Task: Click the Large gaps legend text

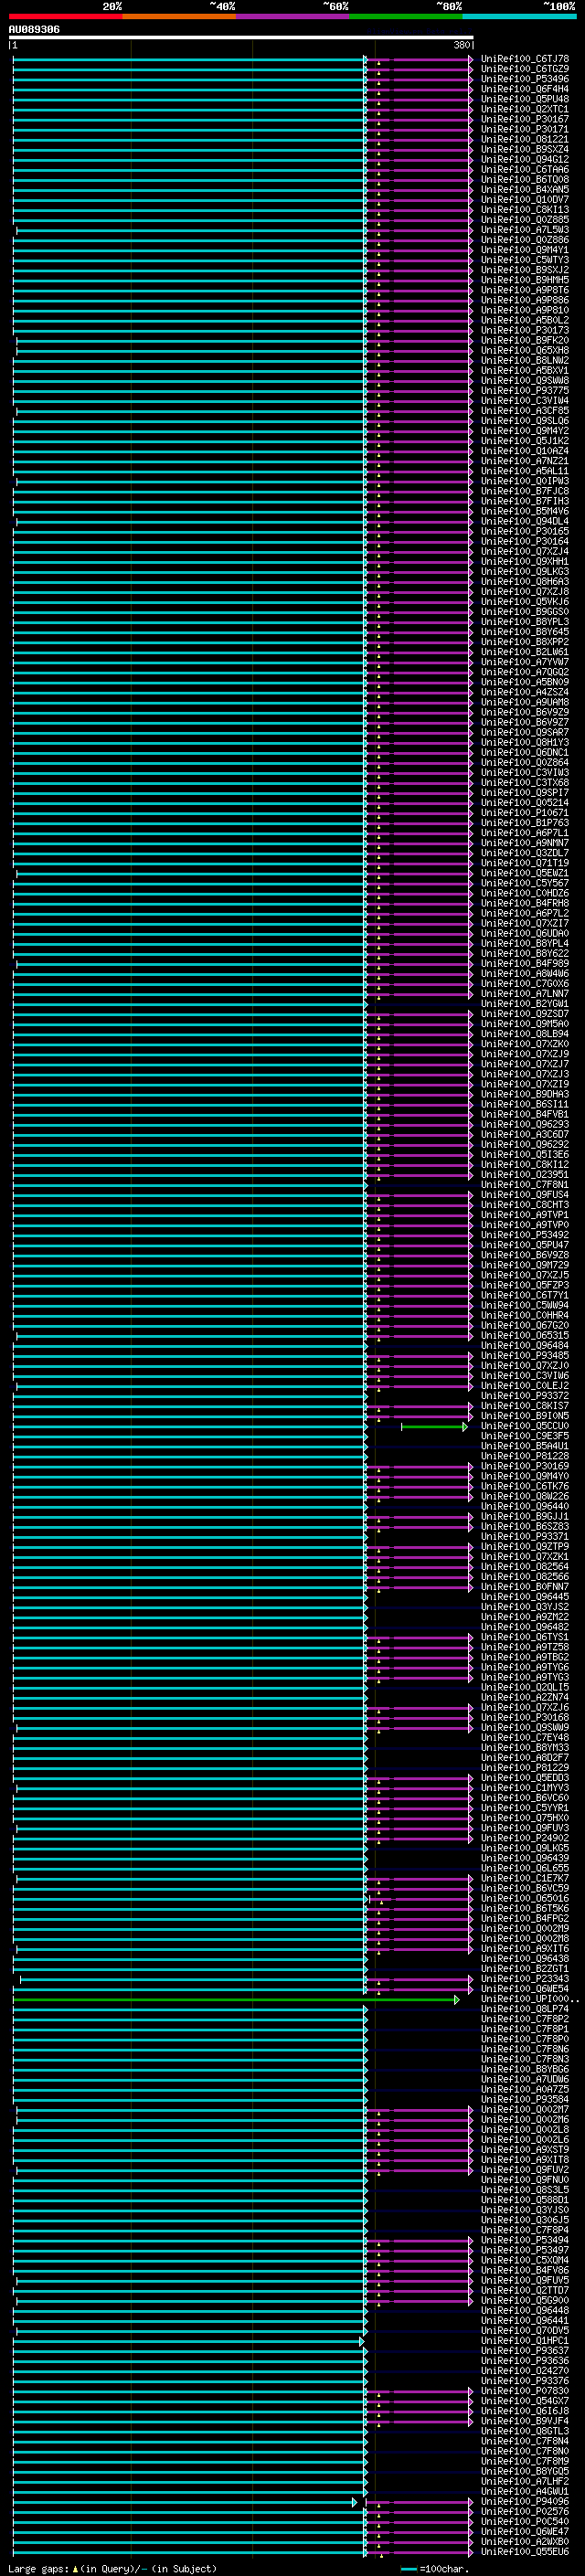Action: (113, 2569)
